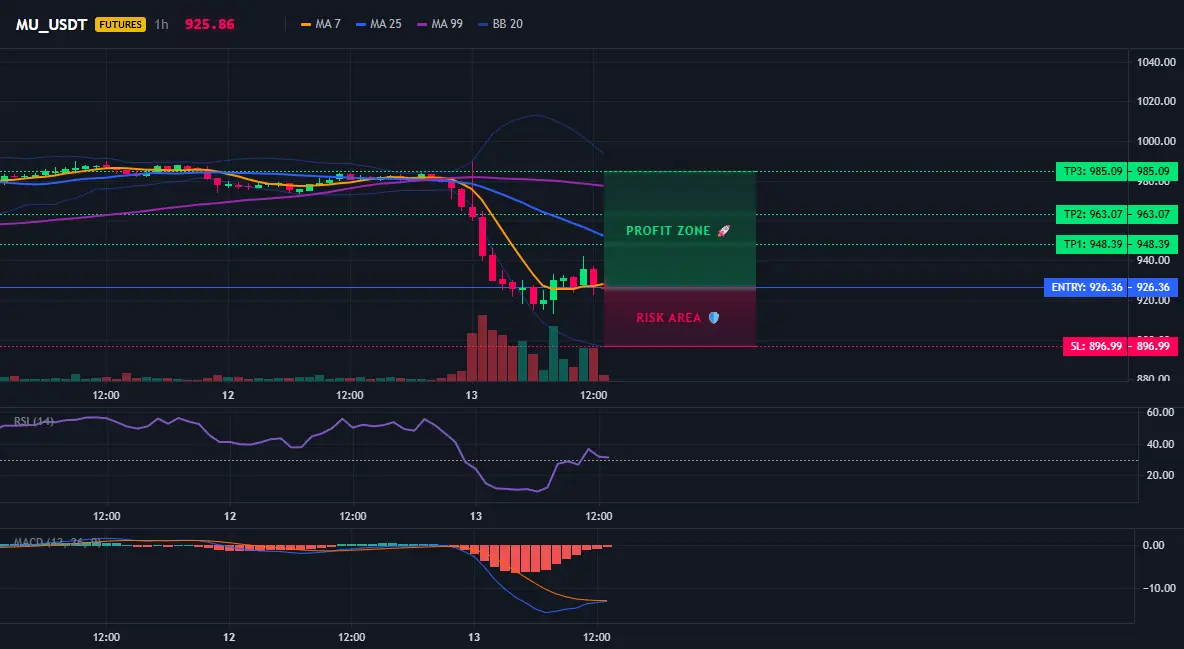Click the 20.00 RSI axis value
Image resolution: width=1184 pixels, height=649 pixels.
click(1161, 475)
